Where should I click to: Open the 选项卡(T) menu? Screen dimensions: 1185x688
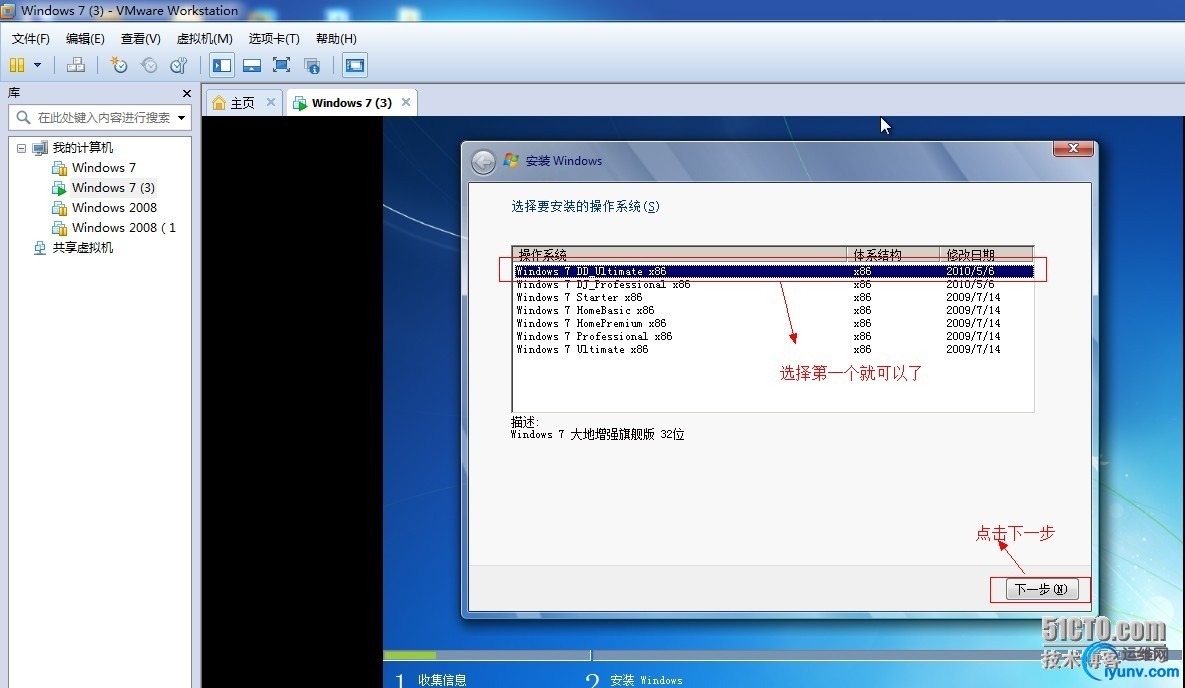[274, 39]
